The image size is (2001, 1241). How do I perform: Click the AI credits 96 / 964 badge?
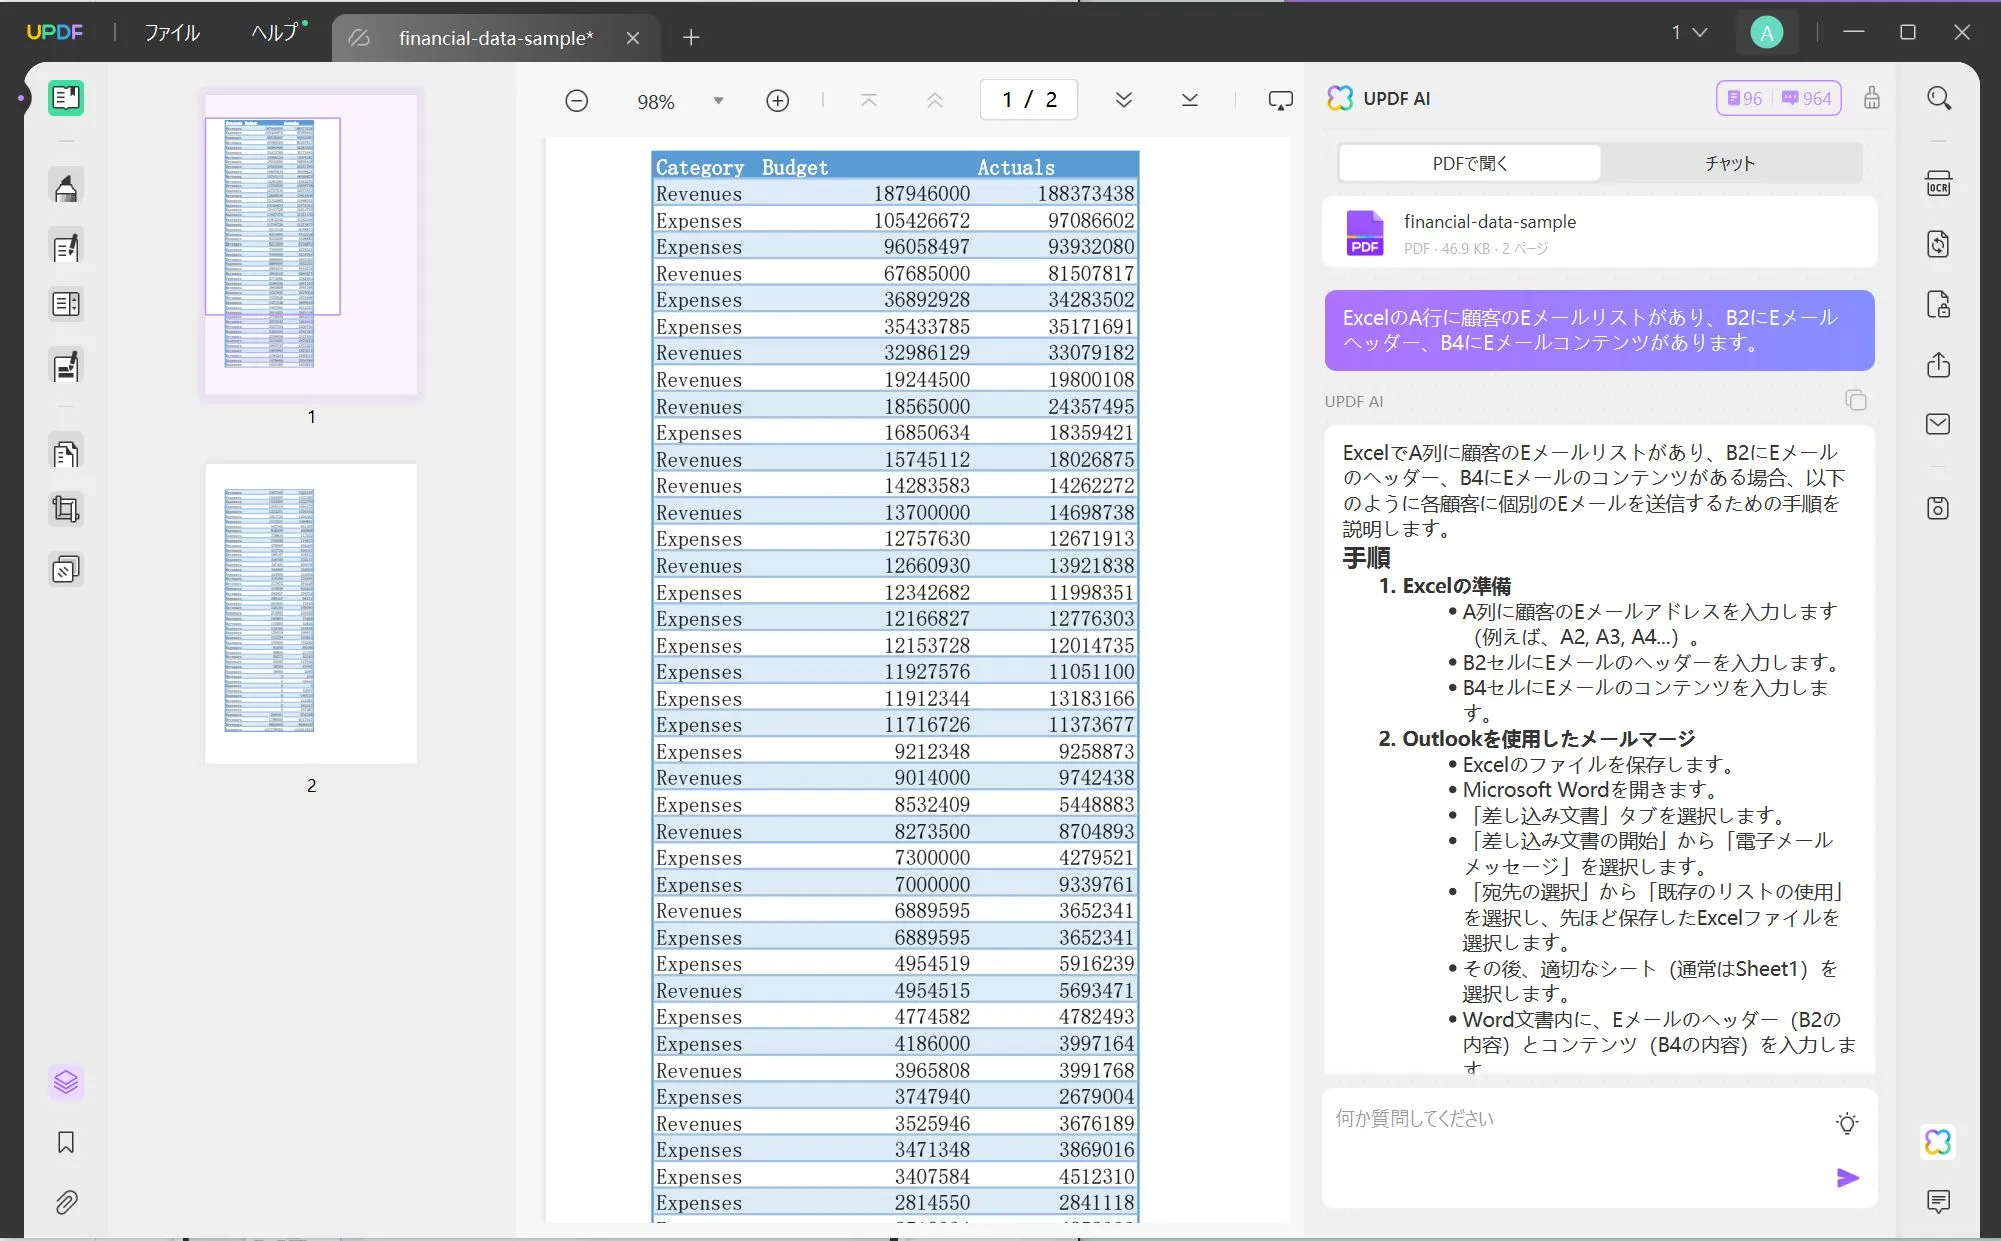[x=1779, y=98]
